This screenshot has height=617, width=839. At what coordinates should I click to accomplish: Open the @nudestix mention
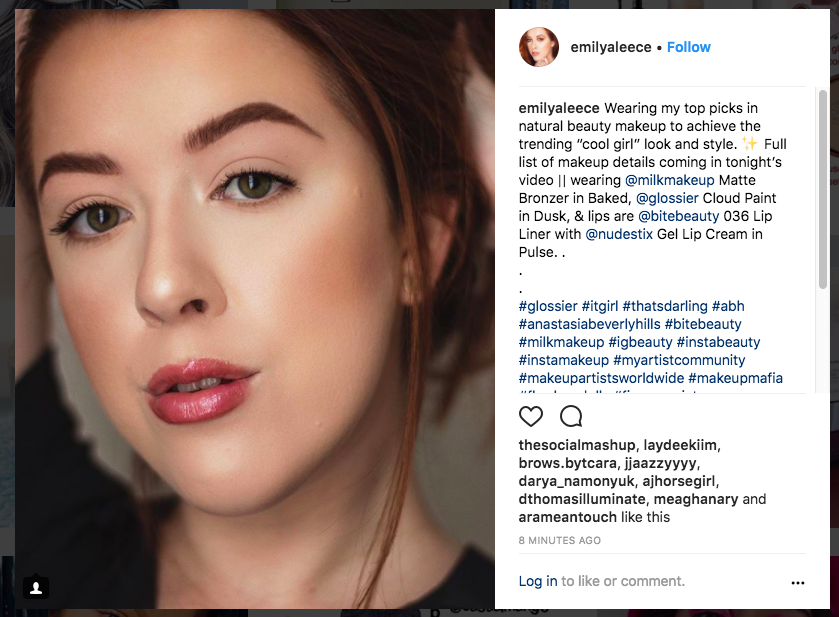click(x=619, y=234)
